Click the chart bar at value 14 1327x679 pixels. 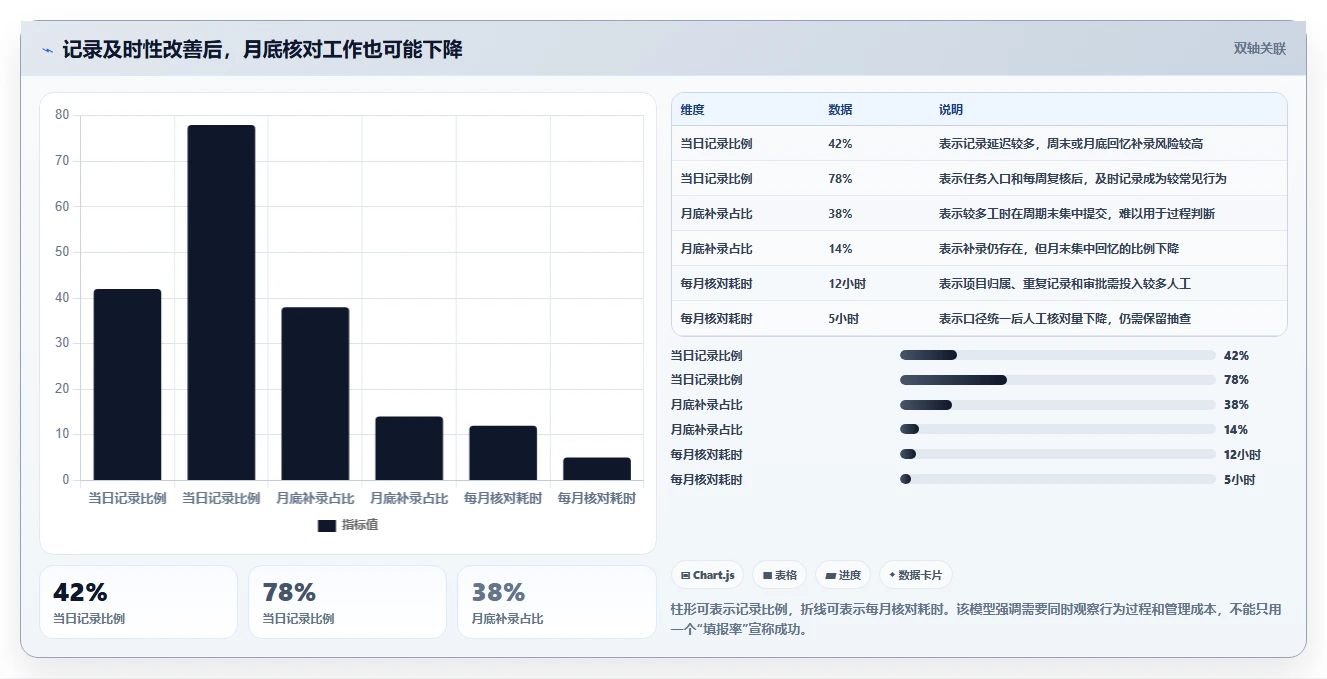pyautogui.click(x=409, y=448)
